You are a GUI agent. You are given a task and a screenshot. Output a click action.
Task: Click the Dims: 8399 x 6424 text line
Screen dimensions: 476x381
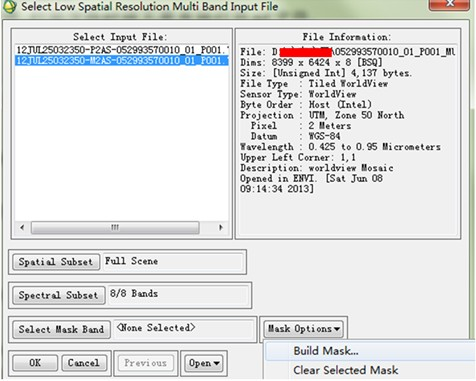311,63
